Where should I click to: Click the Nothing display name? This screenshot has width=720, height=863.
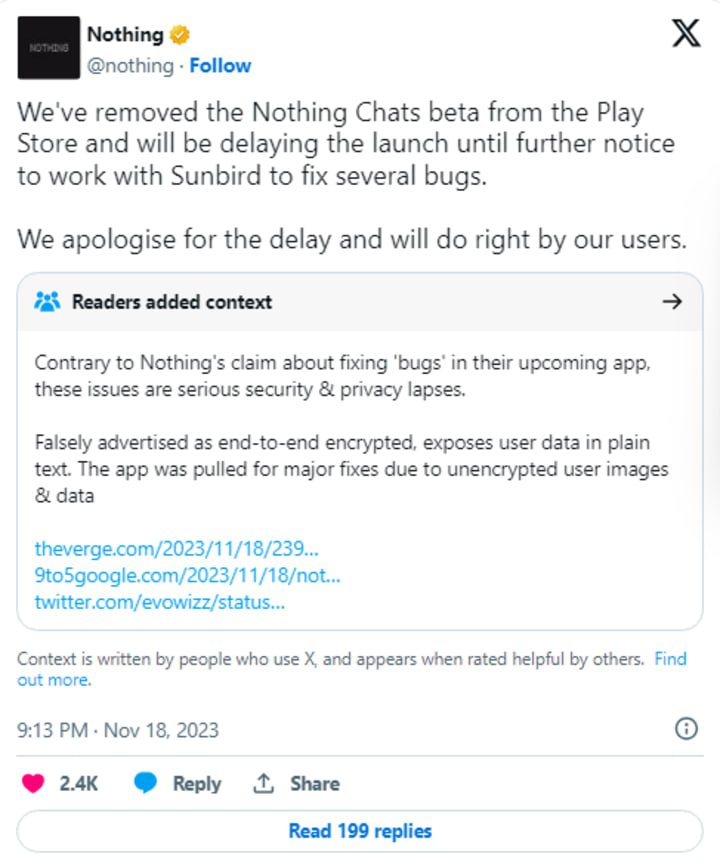point(126,34)
